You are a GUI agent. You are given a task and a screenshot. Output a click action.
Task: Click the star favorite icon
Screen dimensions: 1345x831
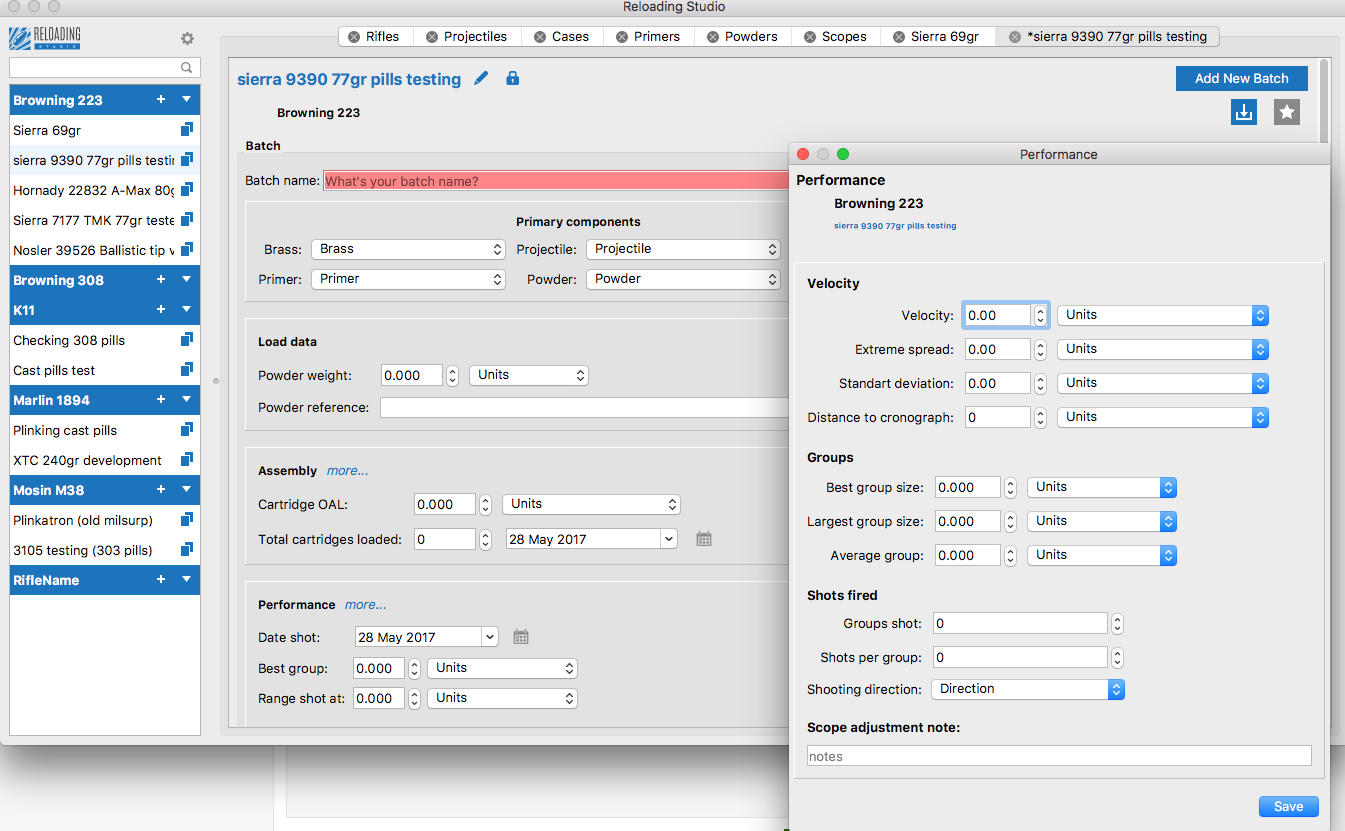[1287, 113]
